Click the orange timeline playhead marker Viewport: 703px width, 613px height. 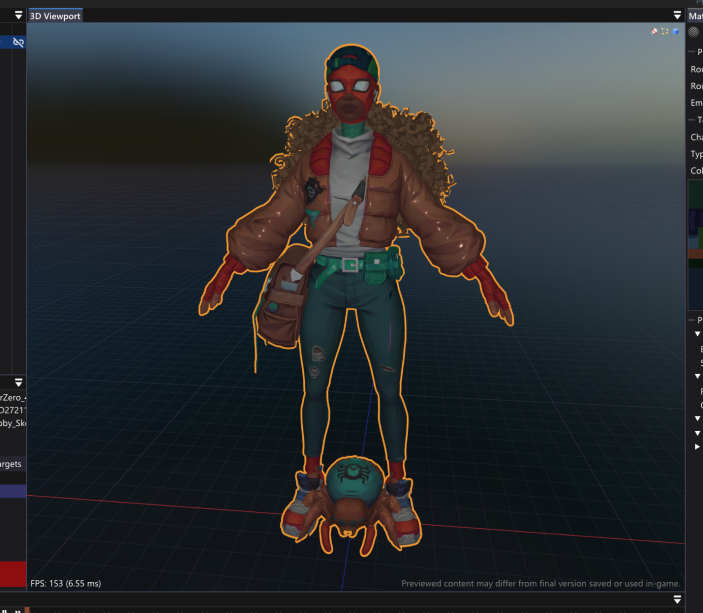tap(27, 610)
